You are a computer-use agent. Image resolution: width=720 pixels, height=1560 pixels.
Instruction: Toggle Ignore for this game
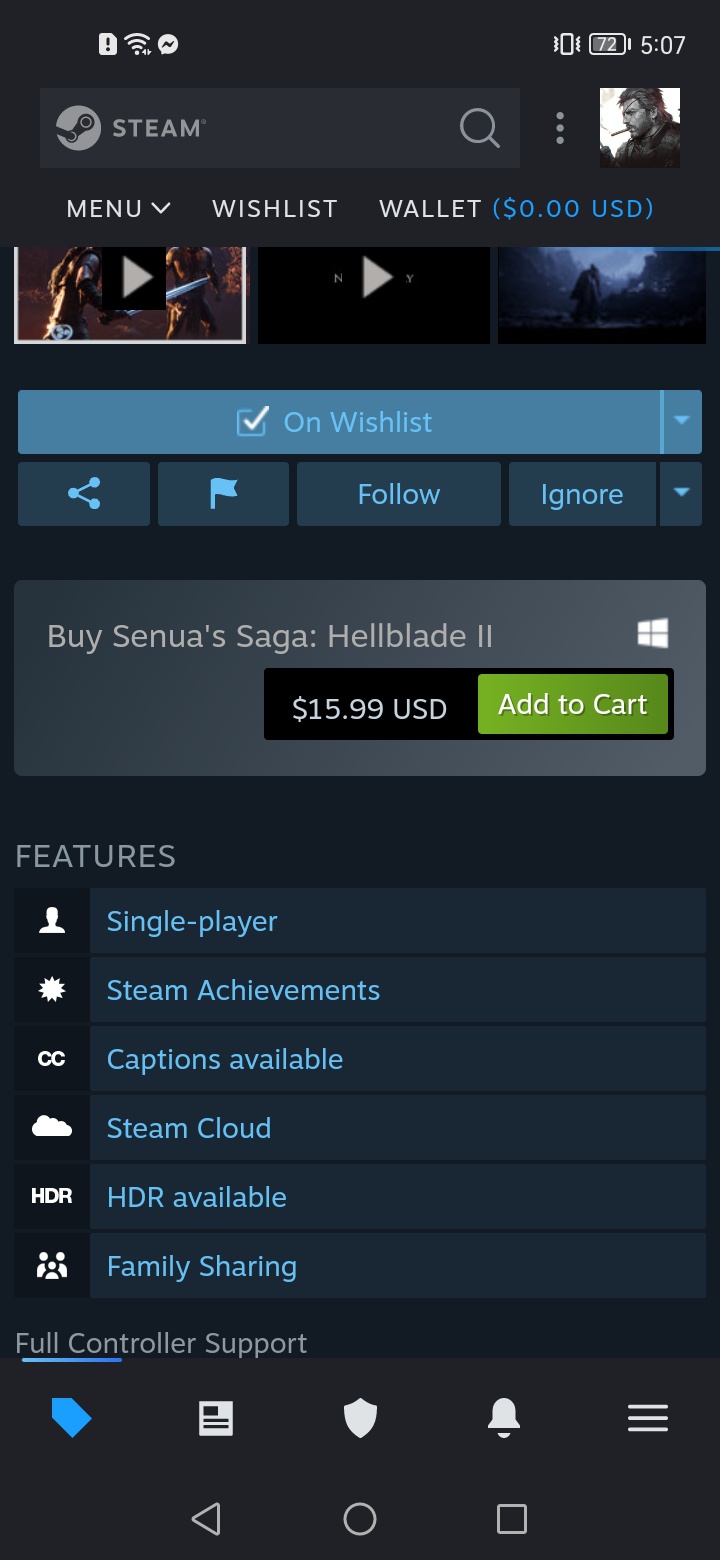(582, 494)
